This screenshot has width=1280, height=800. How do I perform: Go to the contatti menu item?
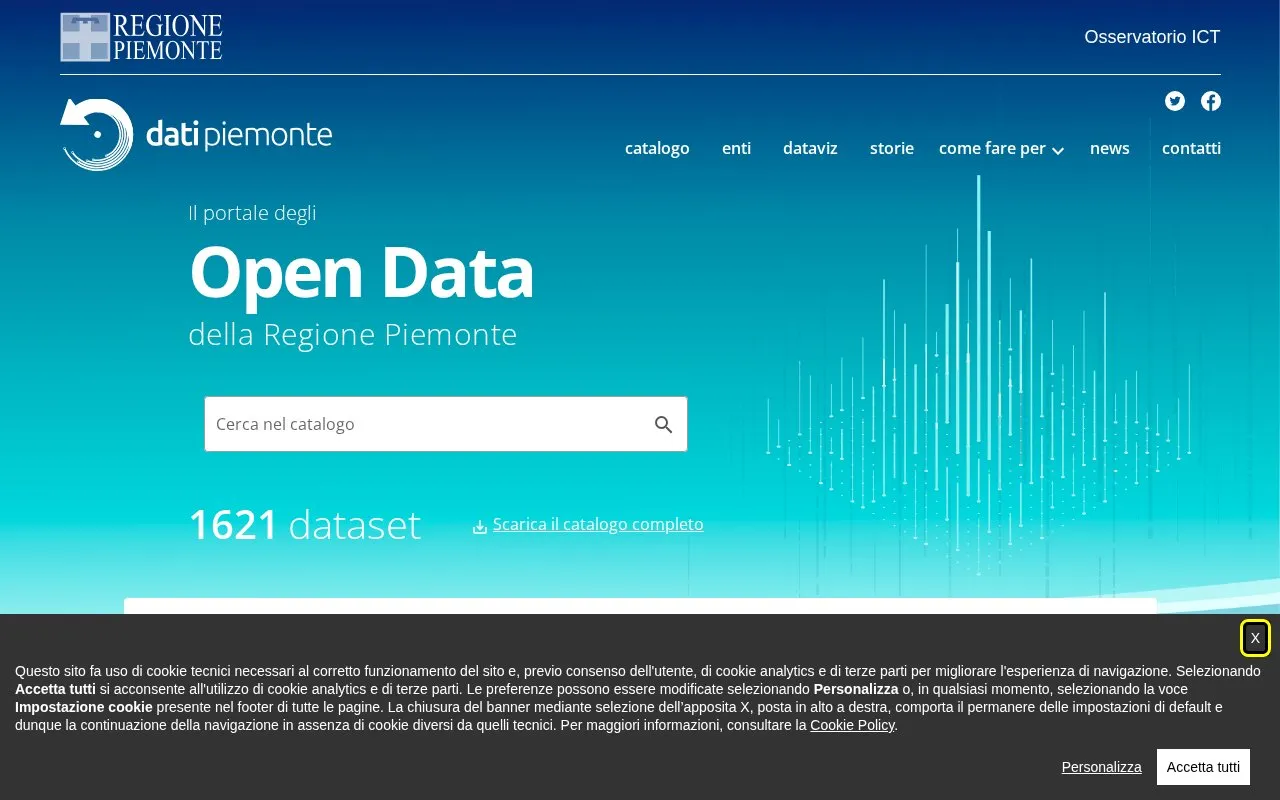pyautogui.click(x=1191, y=148)
